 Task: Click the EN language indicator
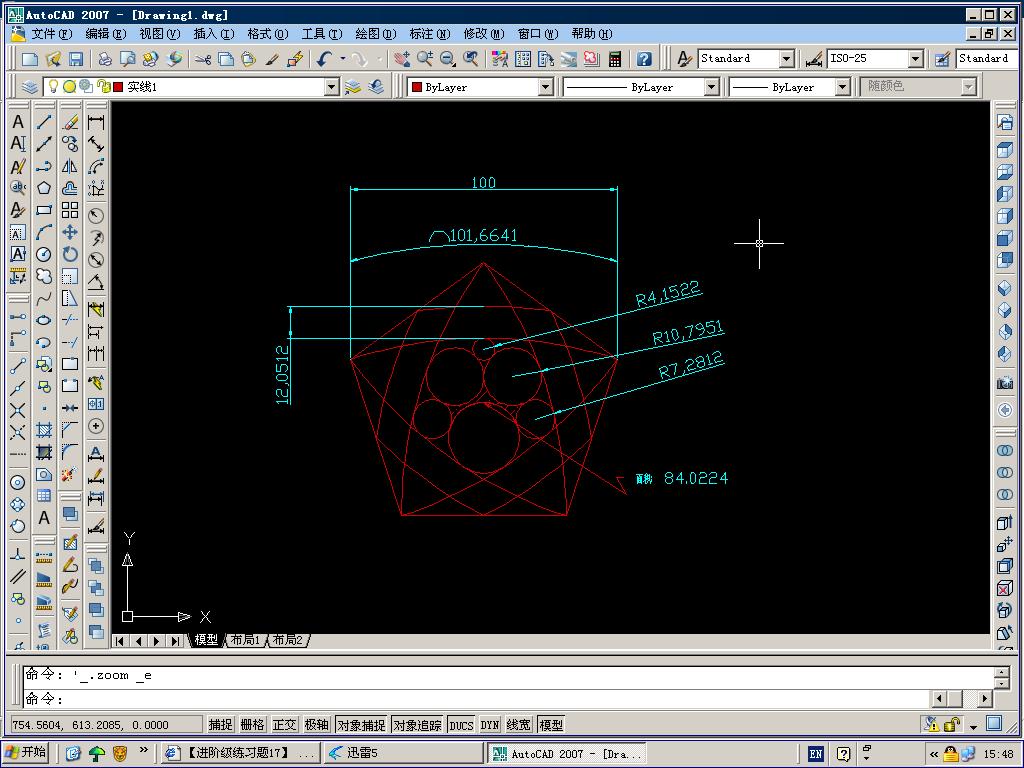(x=815, y=754)
